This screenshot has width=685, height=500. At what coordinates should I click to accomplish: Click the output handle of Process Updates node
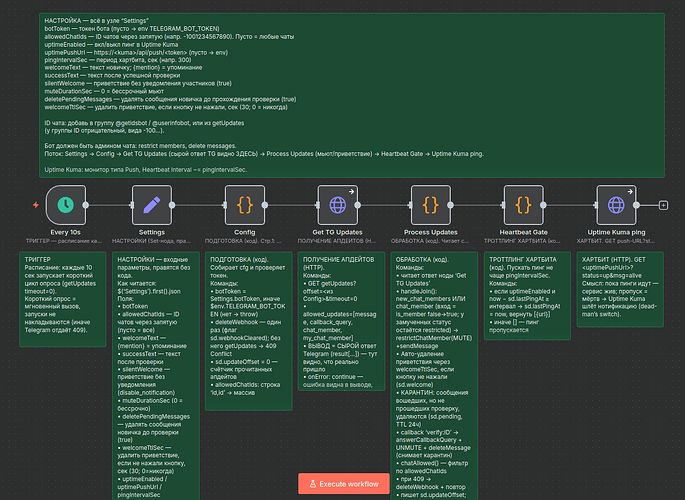click(x=450, y=205)
